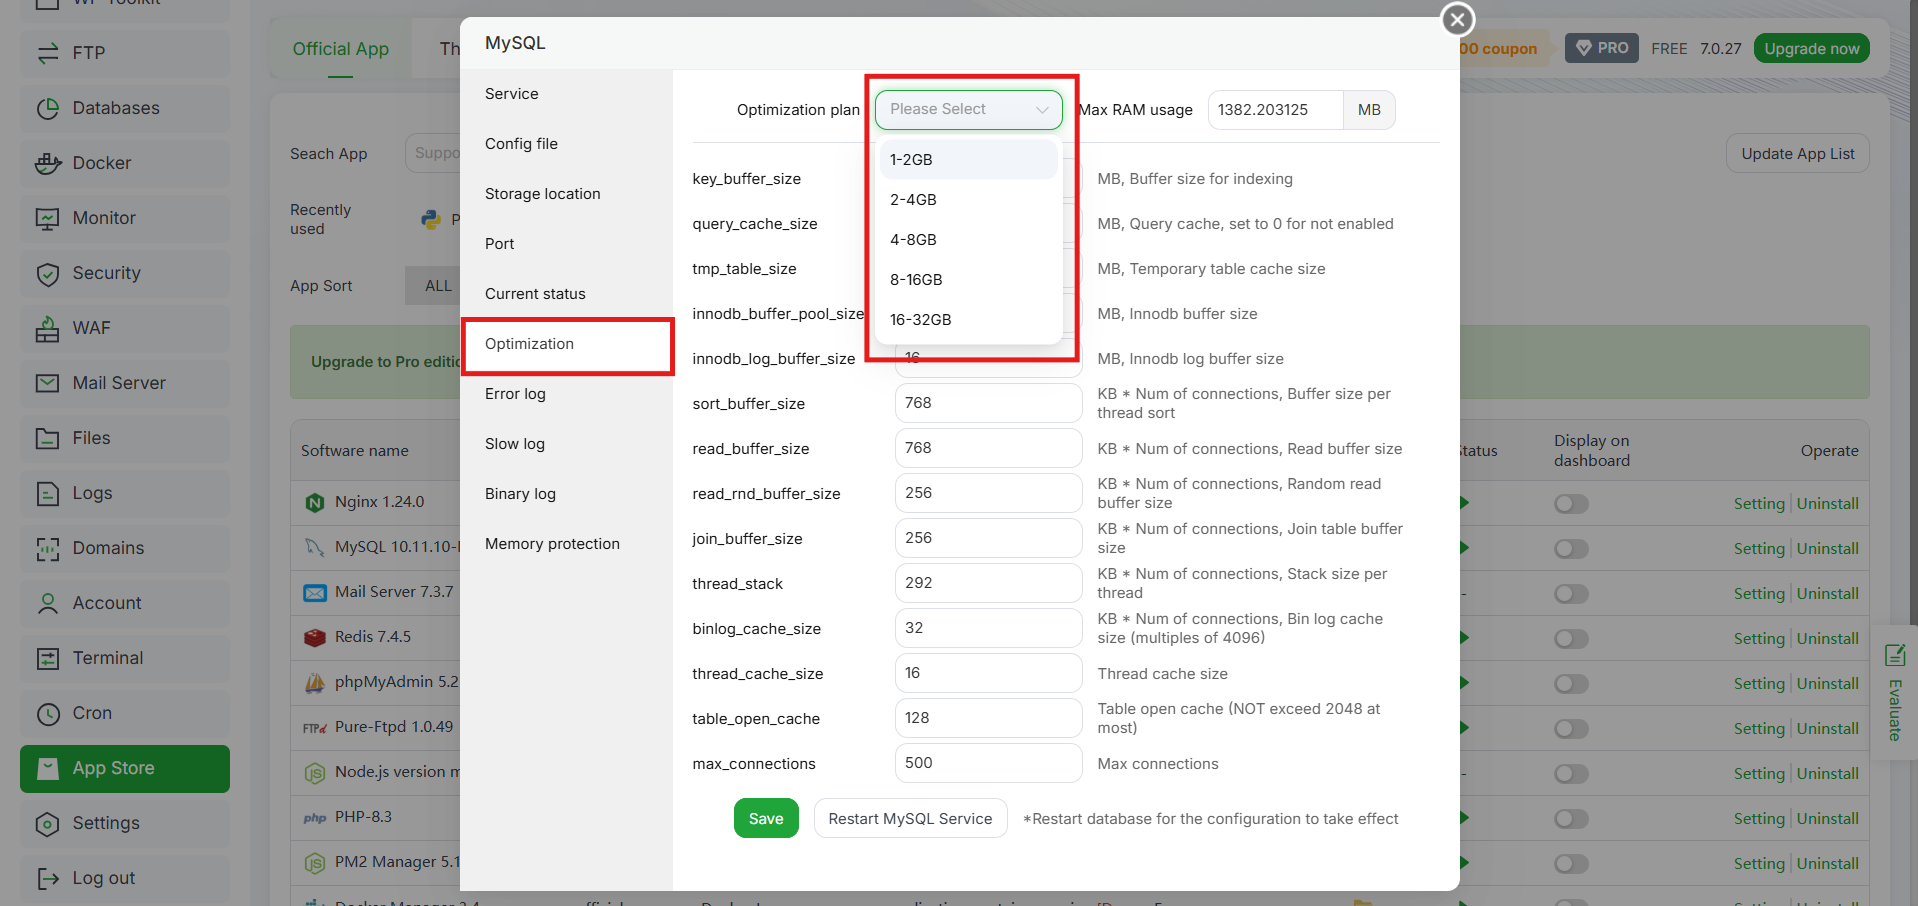Image resolution: width=1918 pixels, height=906 pixels.
Task: Click the Monitor sidebar icon
Action: coord(48,218)
